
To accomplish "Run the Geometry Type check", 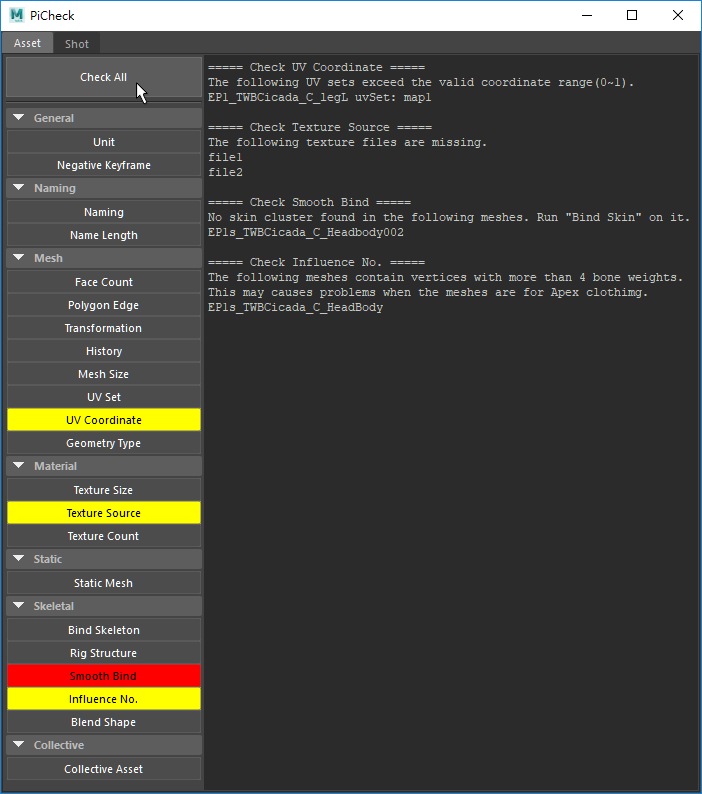I will [104, 443].
